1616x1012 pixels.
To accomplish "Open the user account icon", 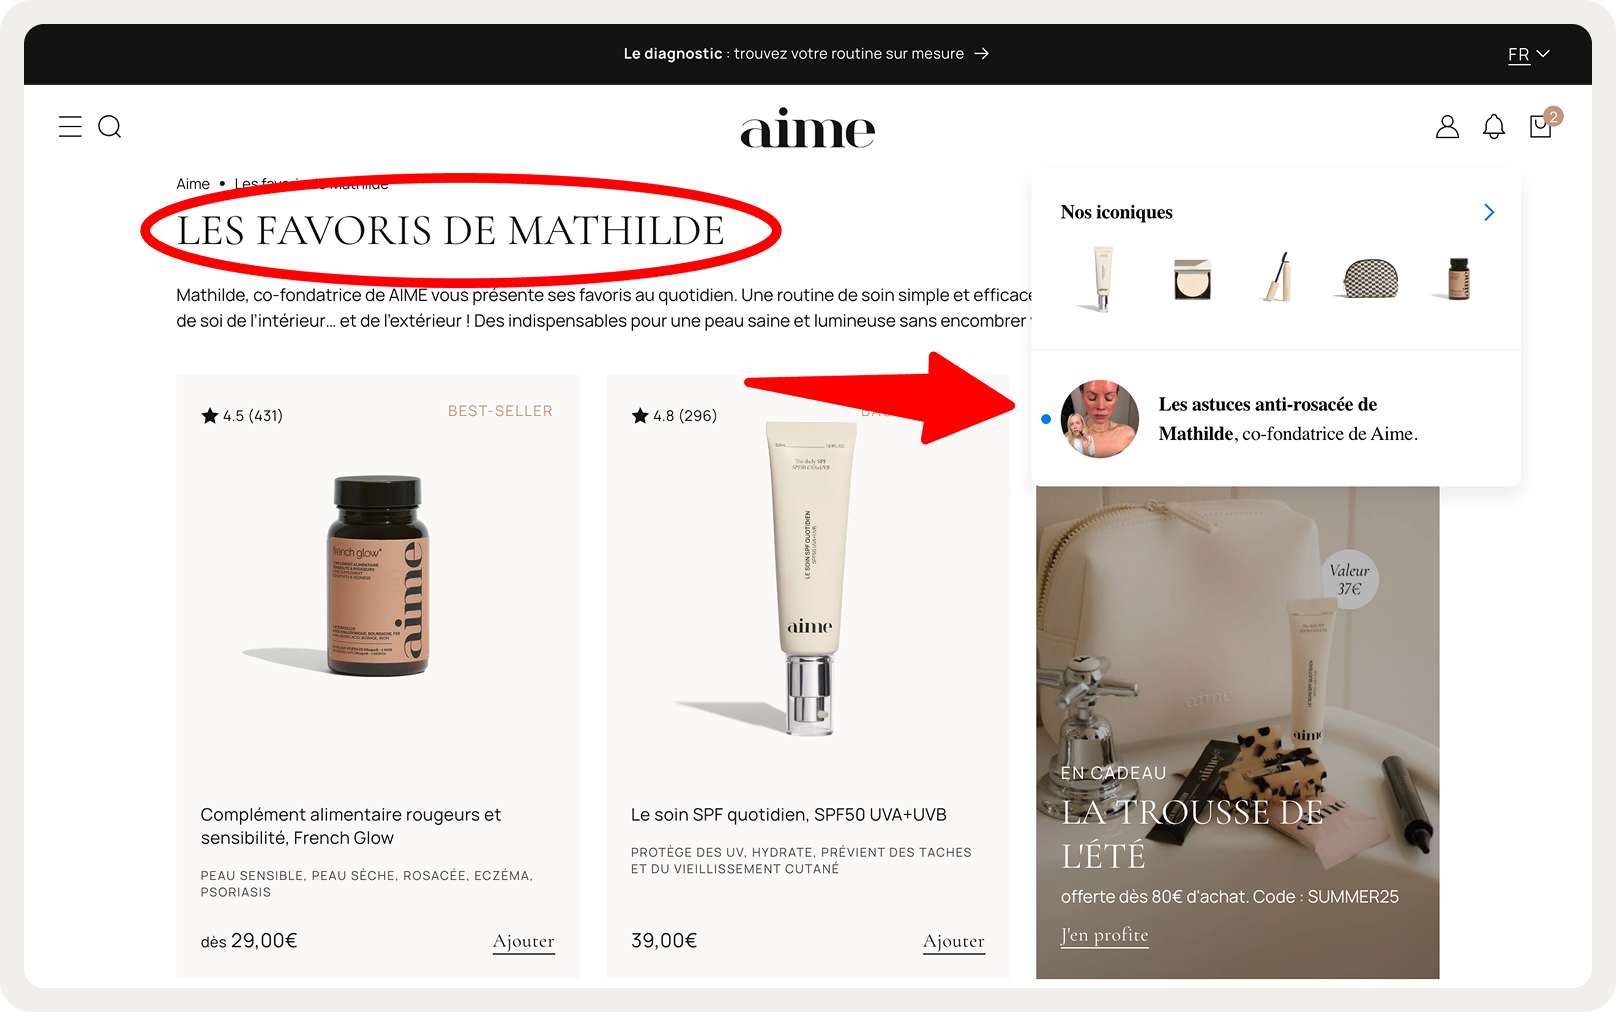I will [x=1447, y=127].
